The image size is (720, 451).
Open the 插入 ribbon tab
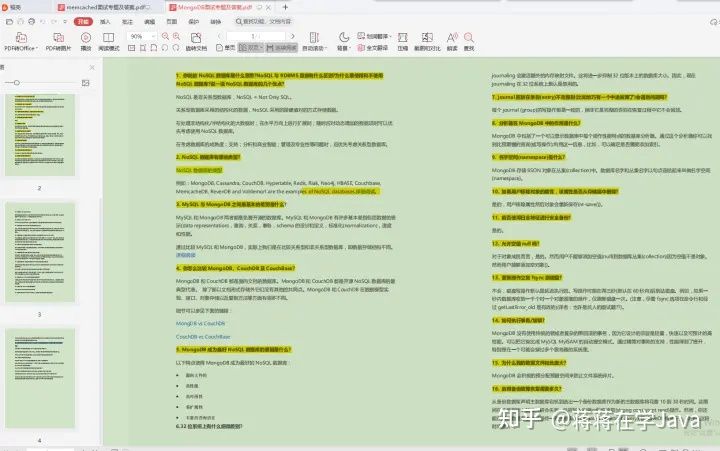(x=105, y=22)
